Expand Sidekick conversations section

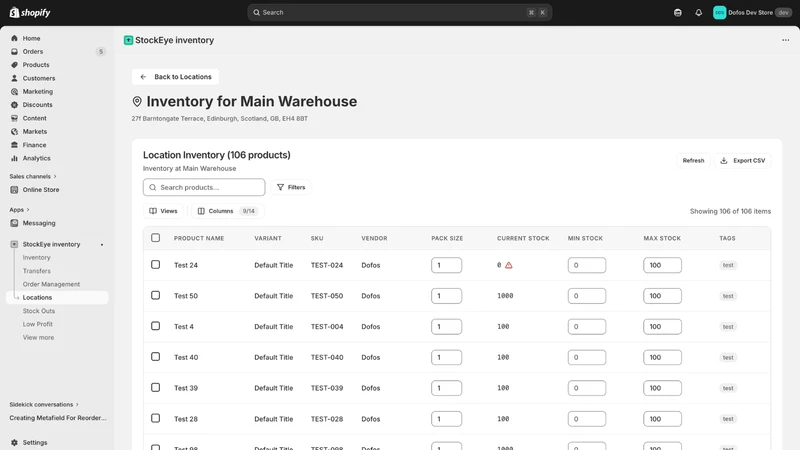pos(44,405)
